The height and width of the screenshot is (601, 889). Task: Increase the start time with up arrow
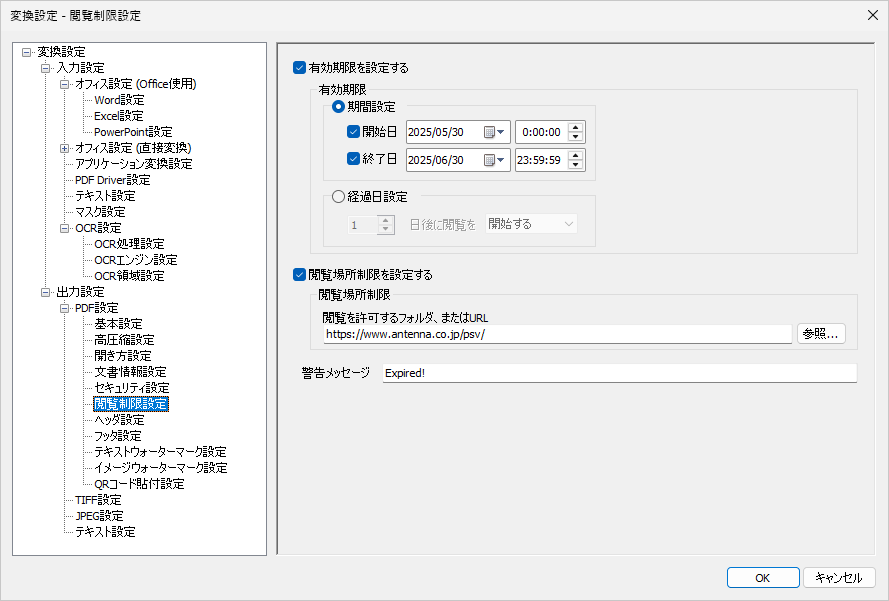tap(575, 127)
